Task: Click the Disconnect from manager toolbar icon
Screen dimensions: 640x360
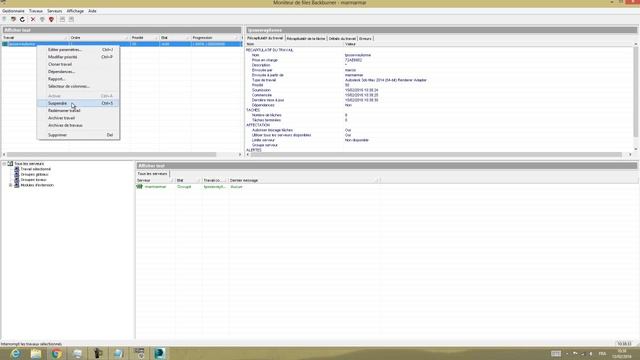Action: coord(13,19)
